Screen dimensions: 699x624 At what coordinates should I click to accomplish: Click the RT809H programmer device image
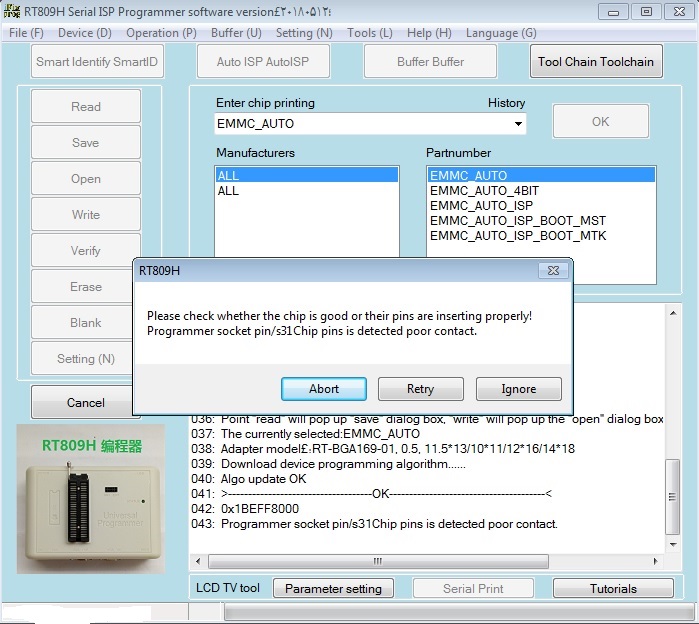(x=91, y=499)
